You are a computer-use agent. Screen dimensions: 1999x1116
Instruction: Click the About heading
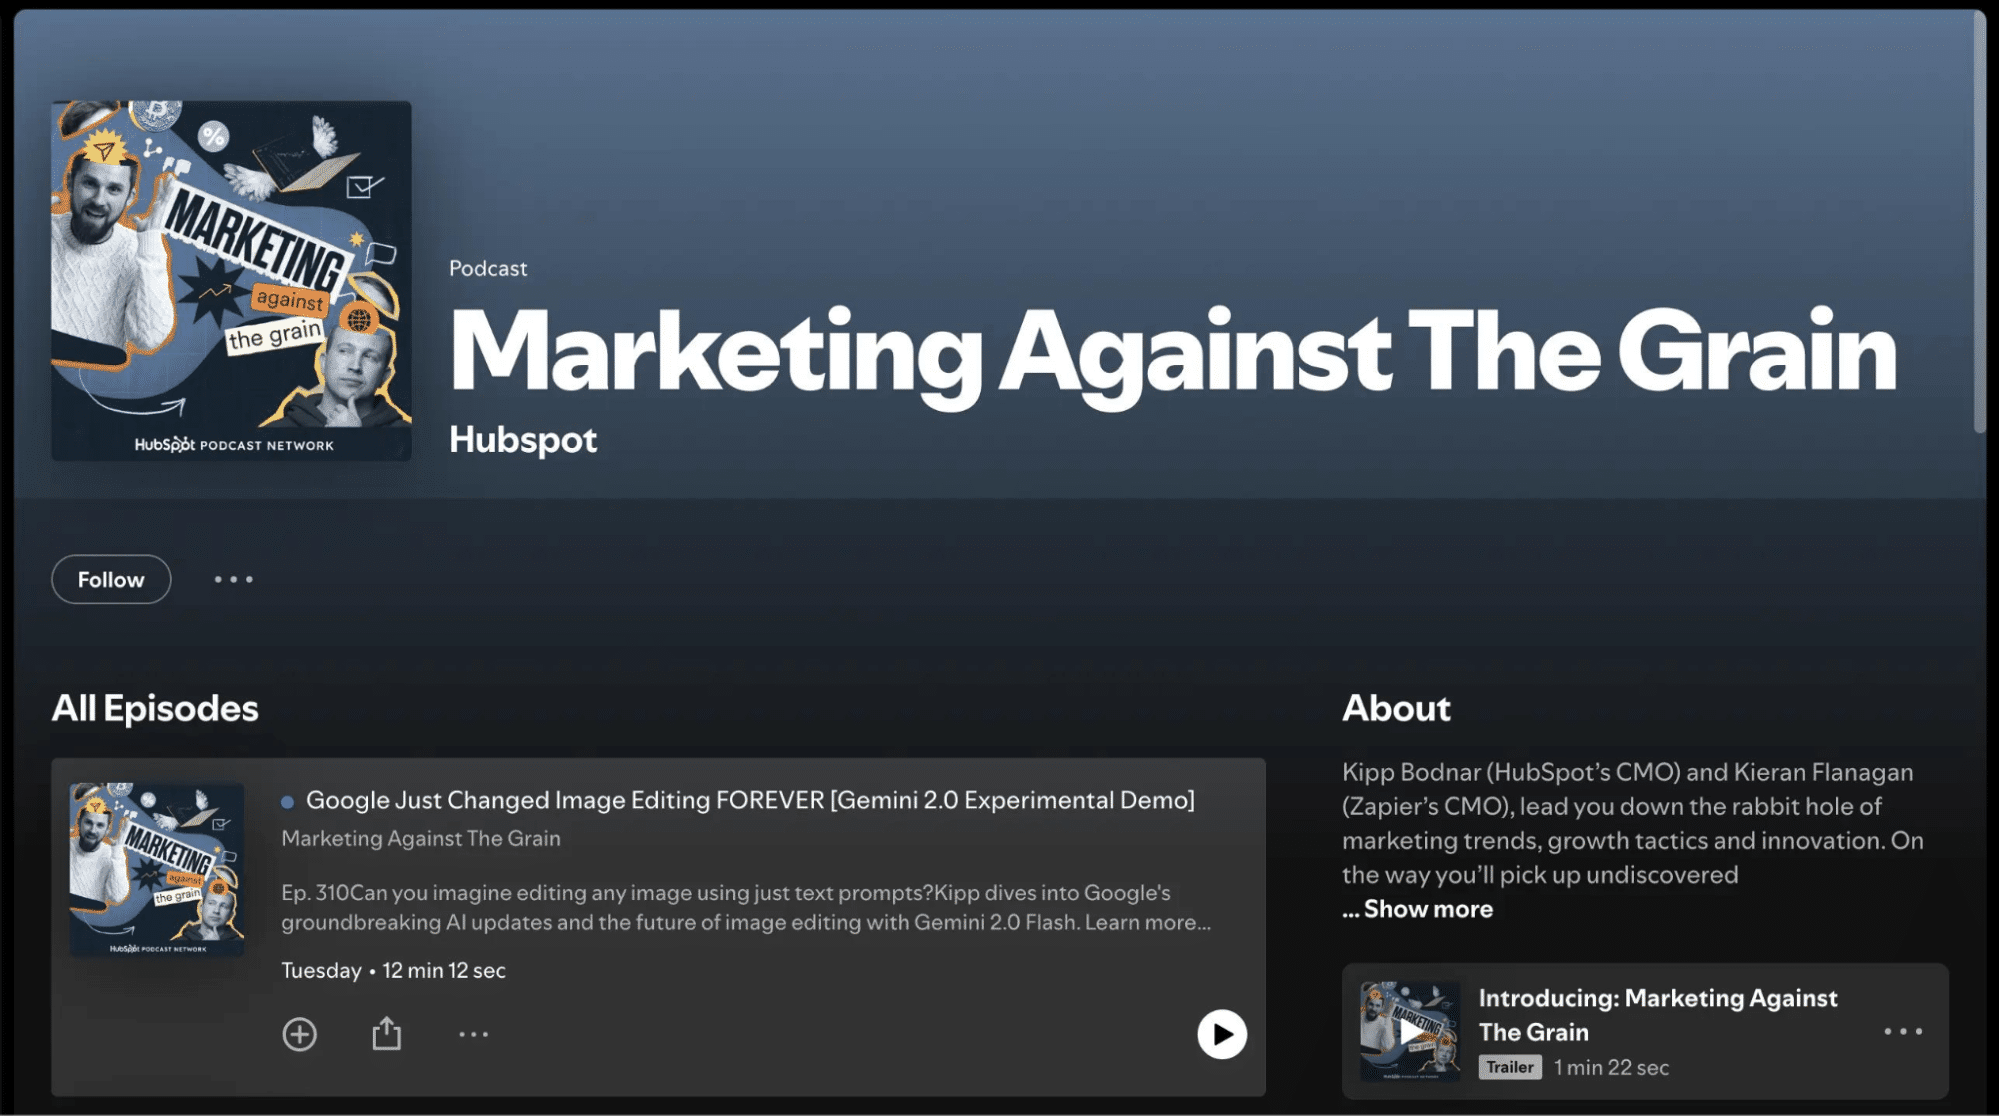tap(1396, 708)
